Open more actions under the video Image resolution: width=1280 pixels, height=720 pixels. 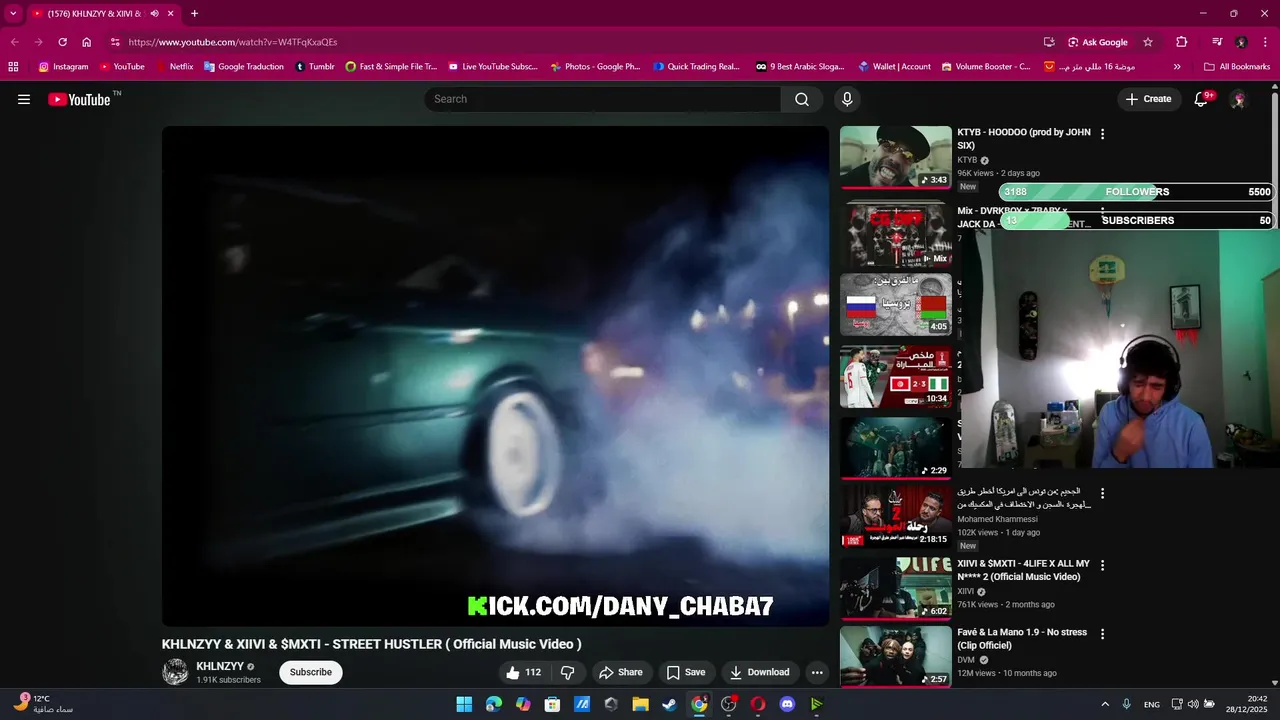817,672
